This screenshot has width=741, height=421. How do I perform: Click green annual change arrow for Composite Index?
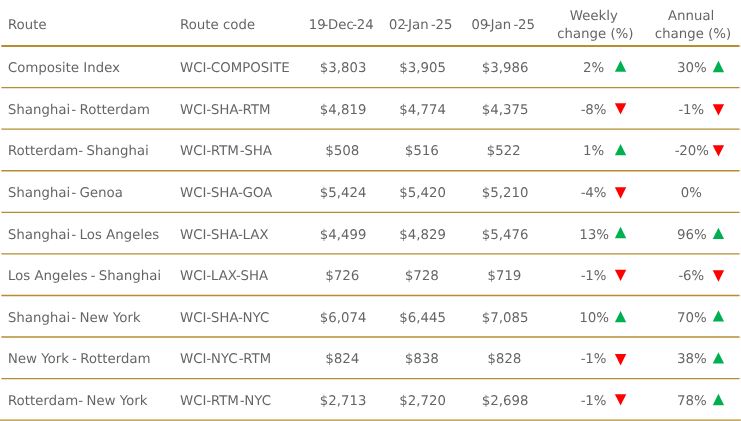click(x=718, y=67)
